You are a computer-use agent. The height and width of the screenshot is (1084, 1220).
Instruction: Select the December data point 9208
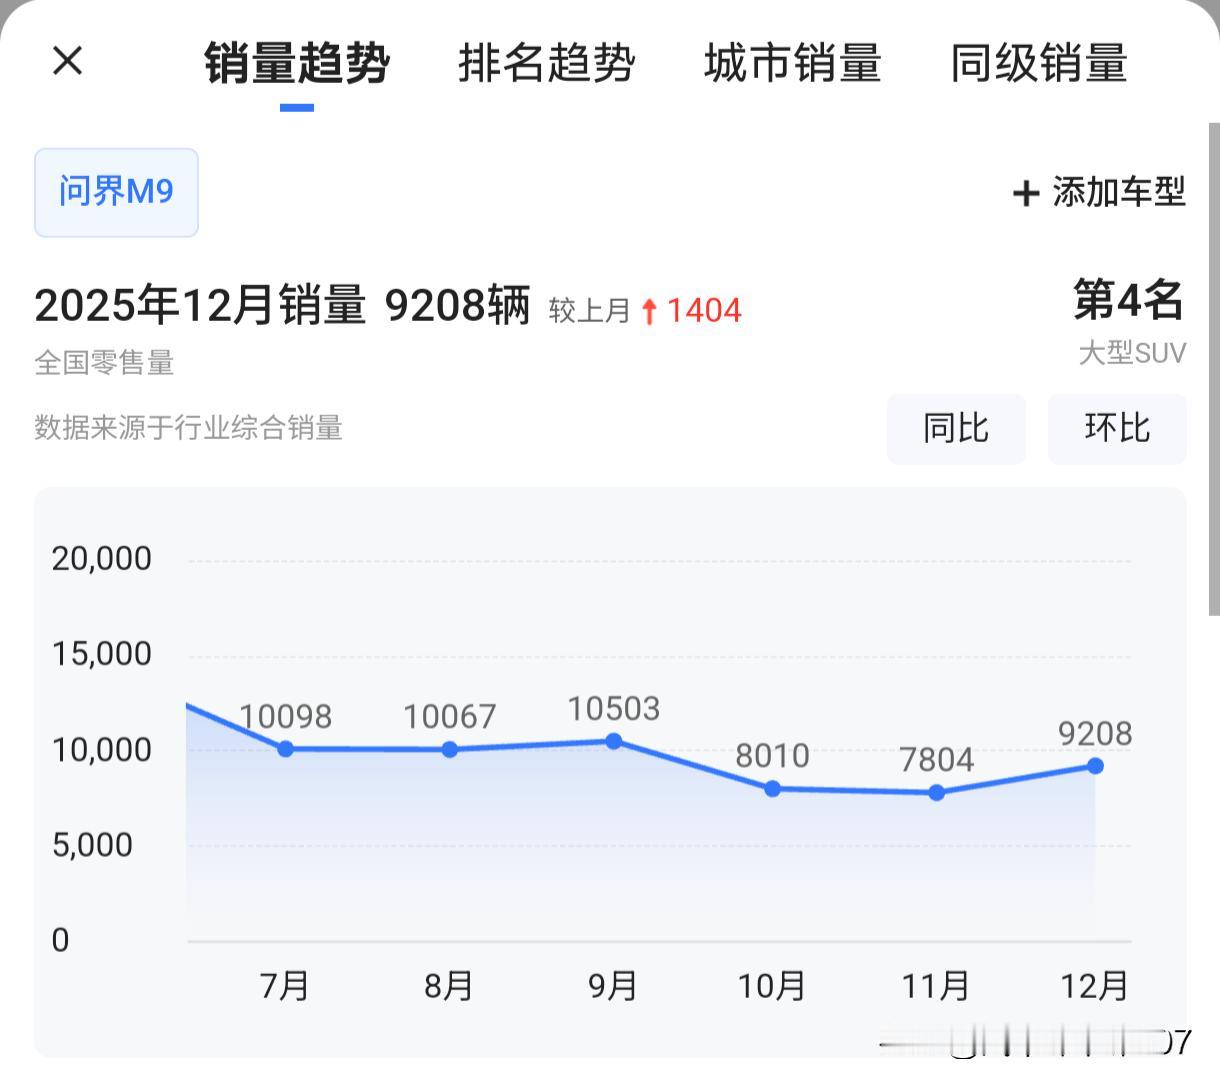[x=1095, y=766]
